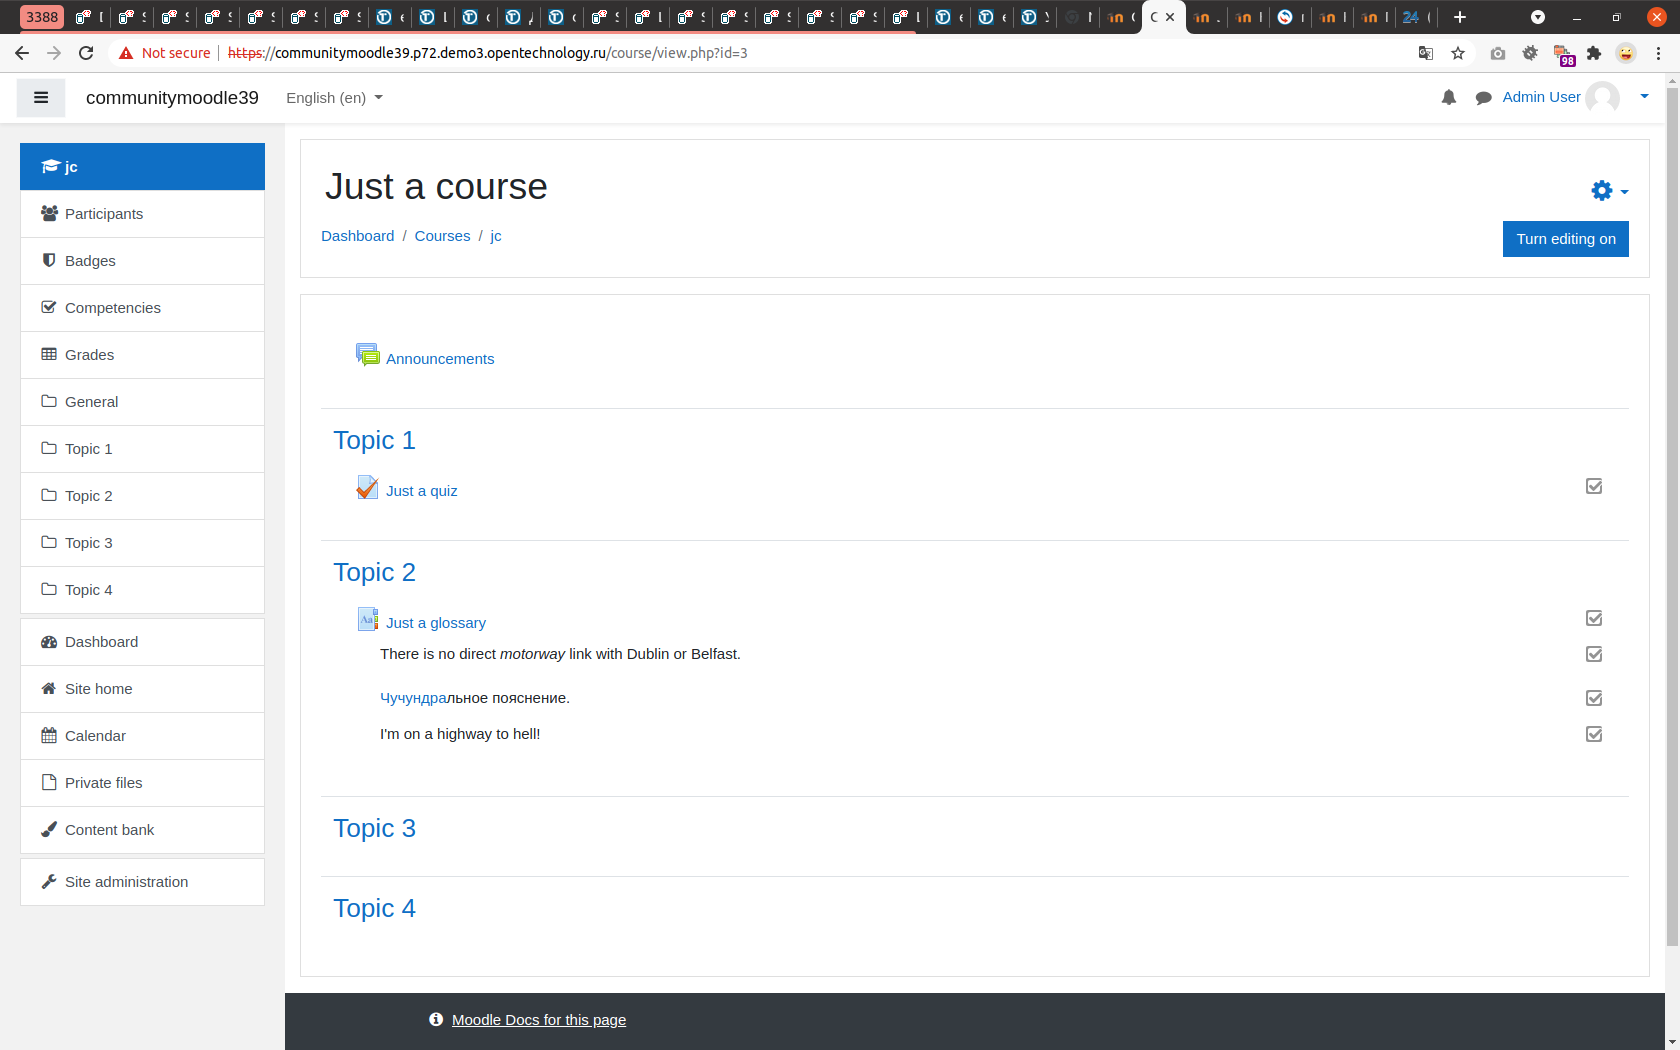The height and width of the screenshot is (1050, 1680).
Task: Open the Just a glossary link
Action: (x=436, y=623)
